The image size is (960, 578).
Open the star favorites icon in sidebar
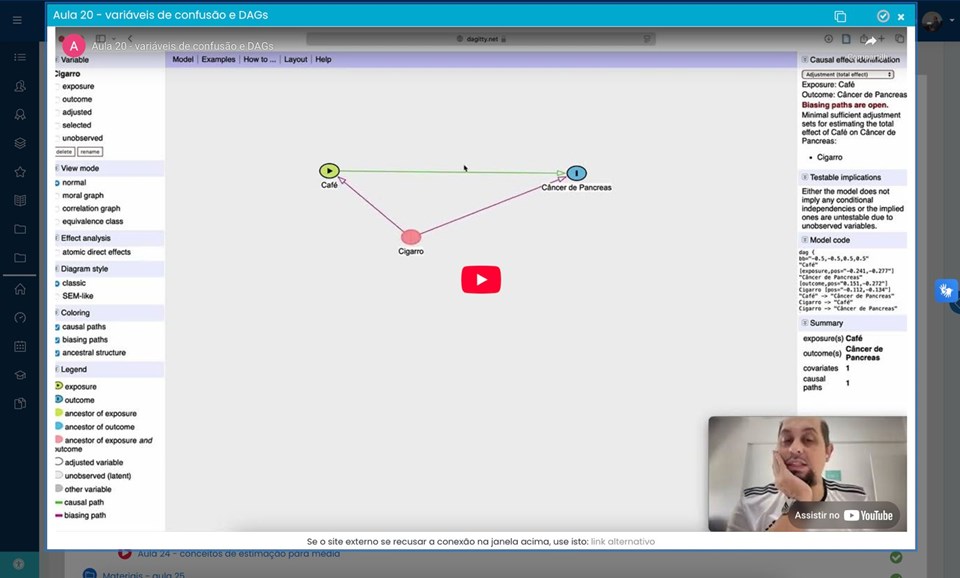(x=20, y=172)
